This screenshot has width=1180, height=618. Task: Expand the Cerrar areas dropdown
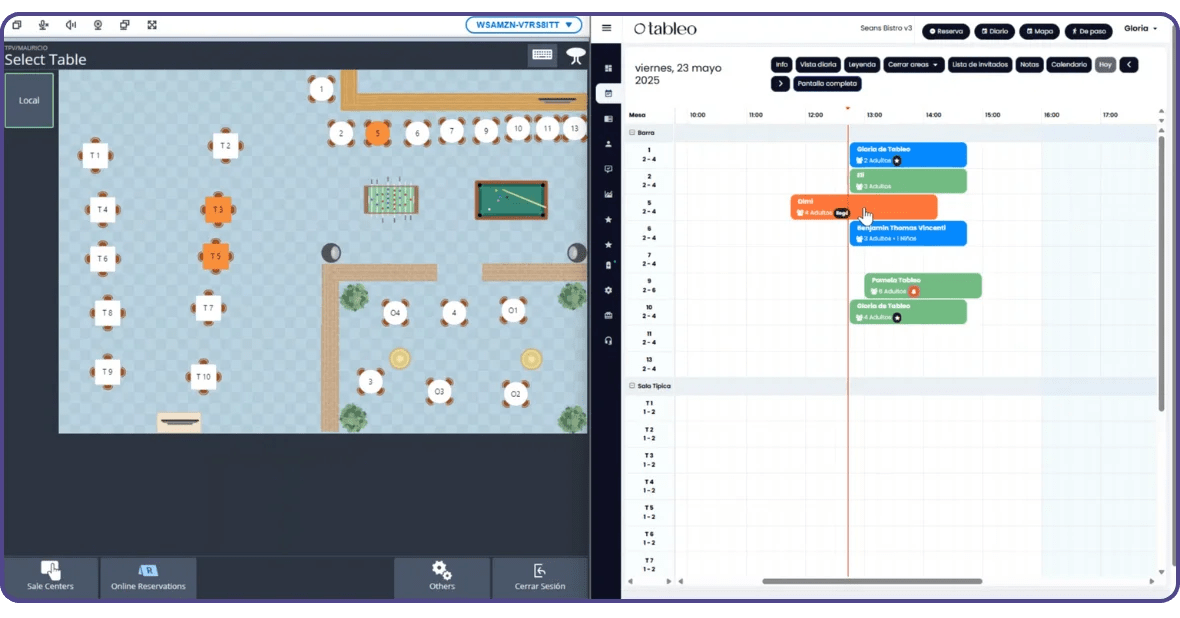[914, 65]
